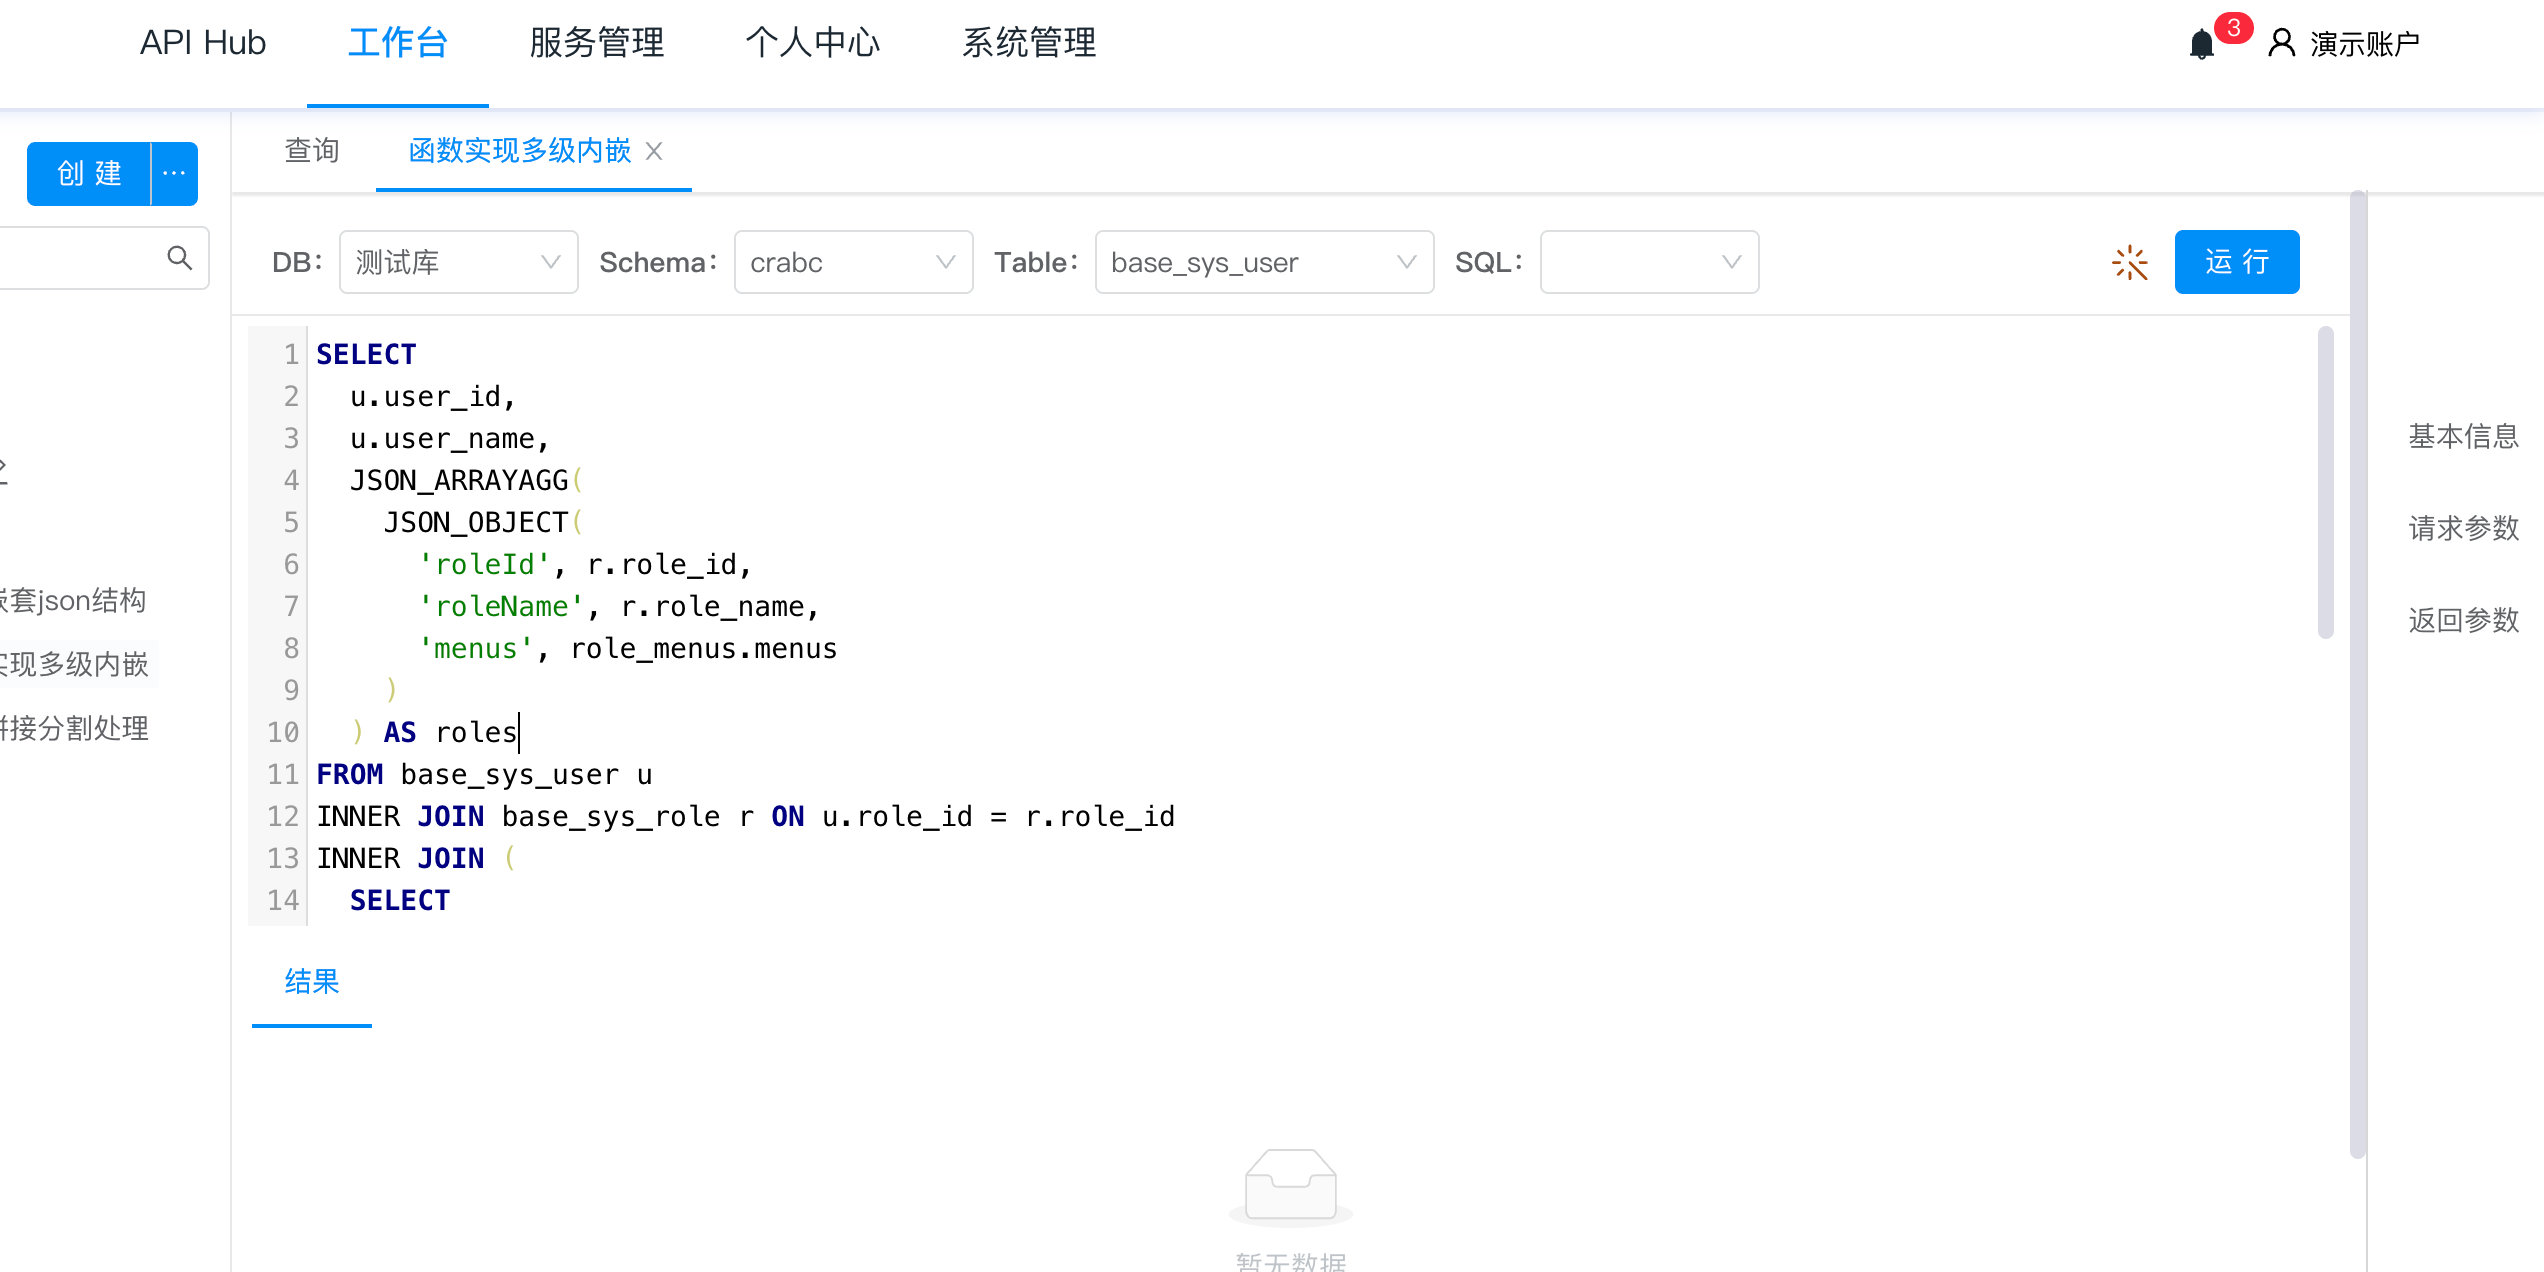The width and height of the screenshot is (2544, 1272).
Task: Open the 系统管理 menu item
Action: (1029, 43)
